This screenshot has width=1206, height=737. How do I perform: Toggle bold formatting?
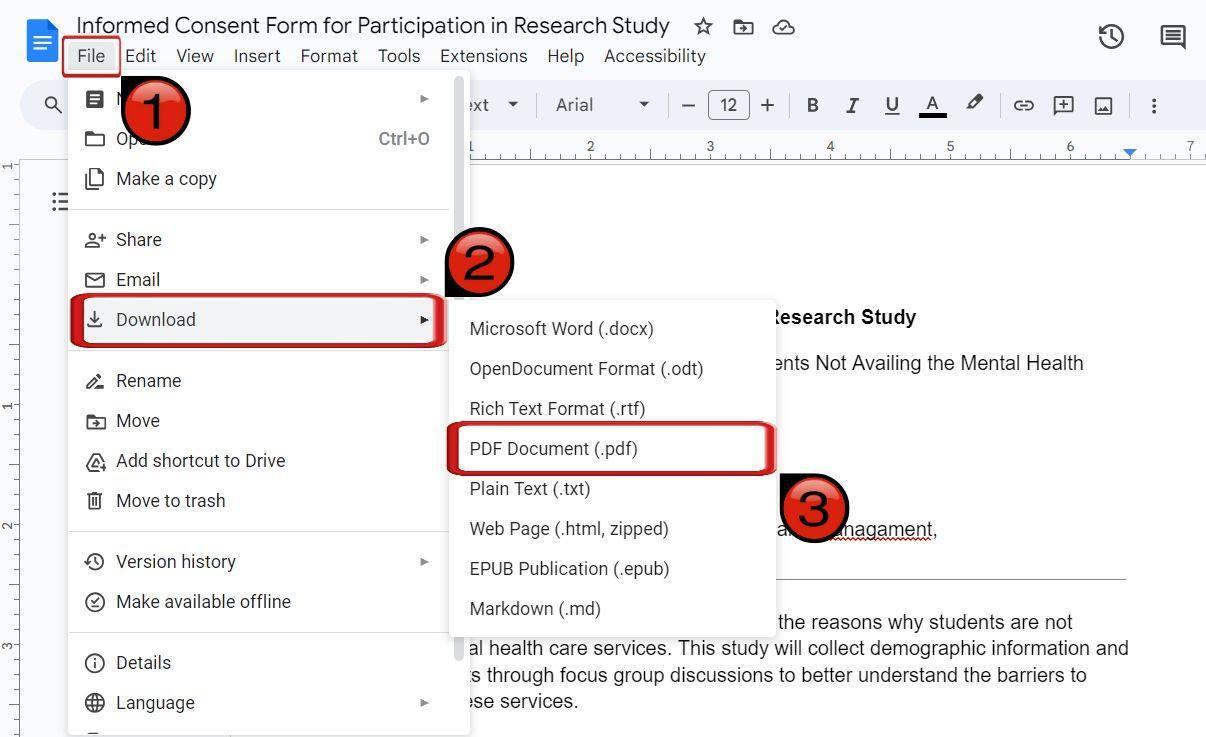click(x=812, y=105)
